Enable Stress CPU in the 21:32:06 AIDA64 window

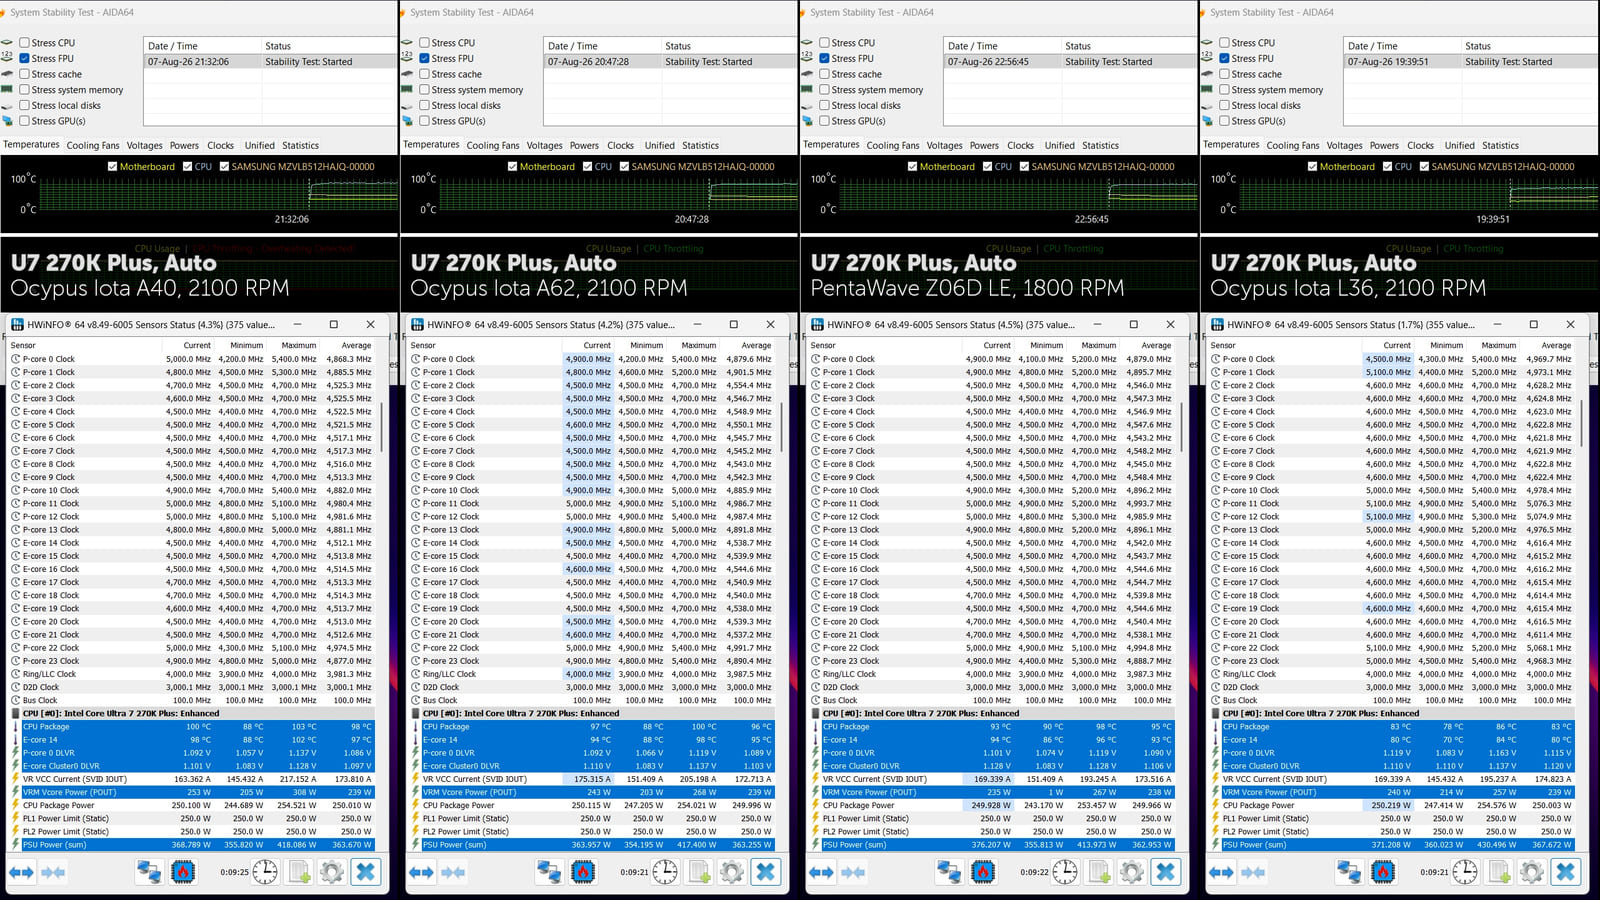click(x=24, y=43)
